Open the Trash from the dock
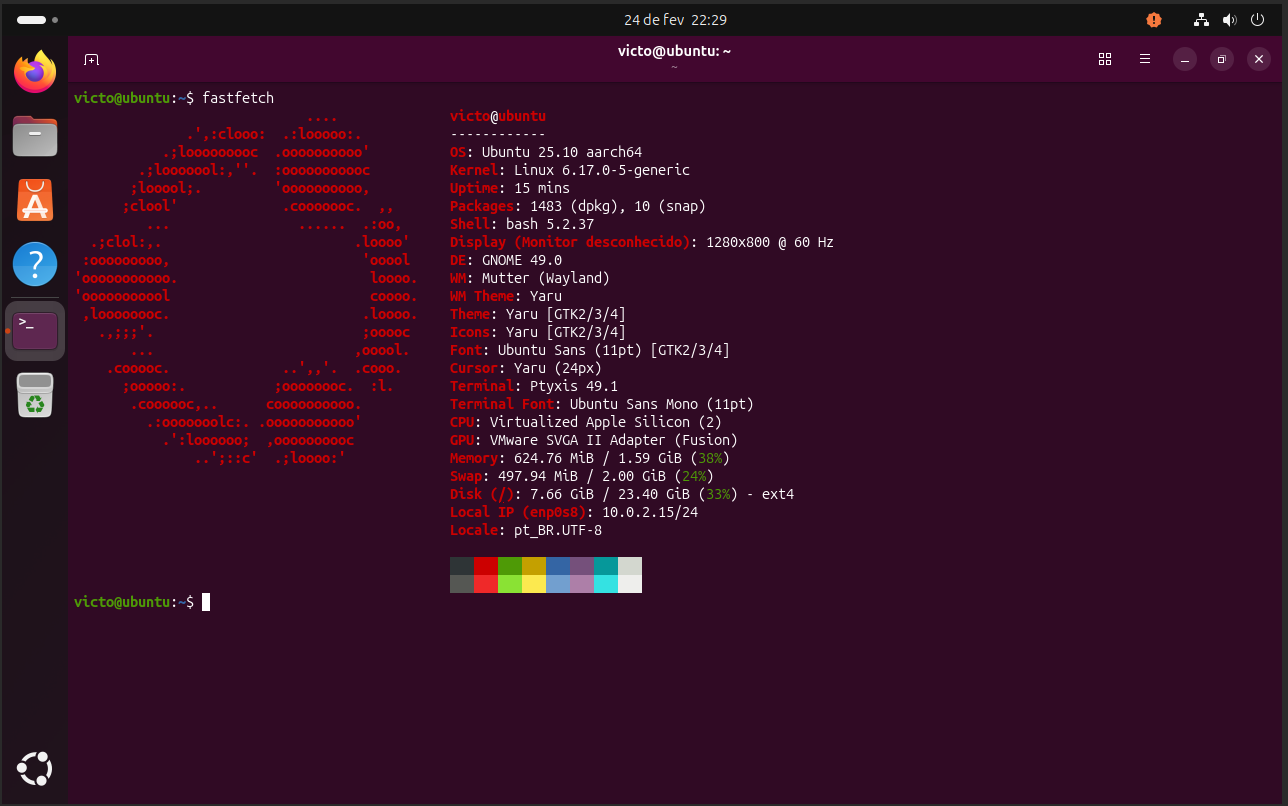 [x=35, y=395]
